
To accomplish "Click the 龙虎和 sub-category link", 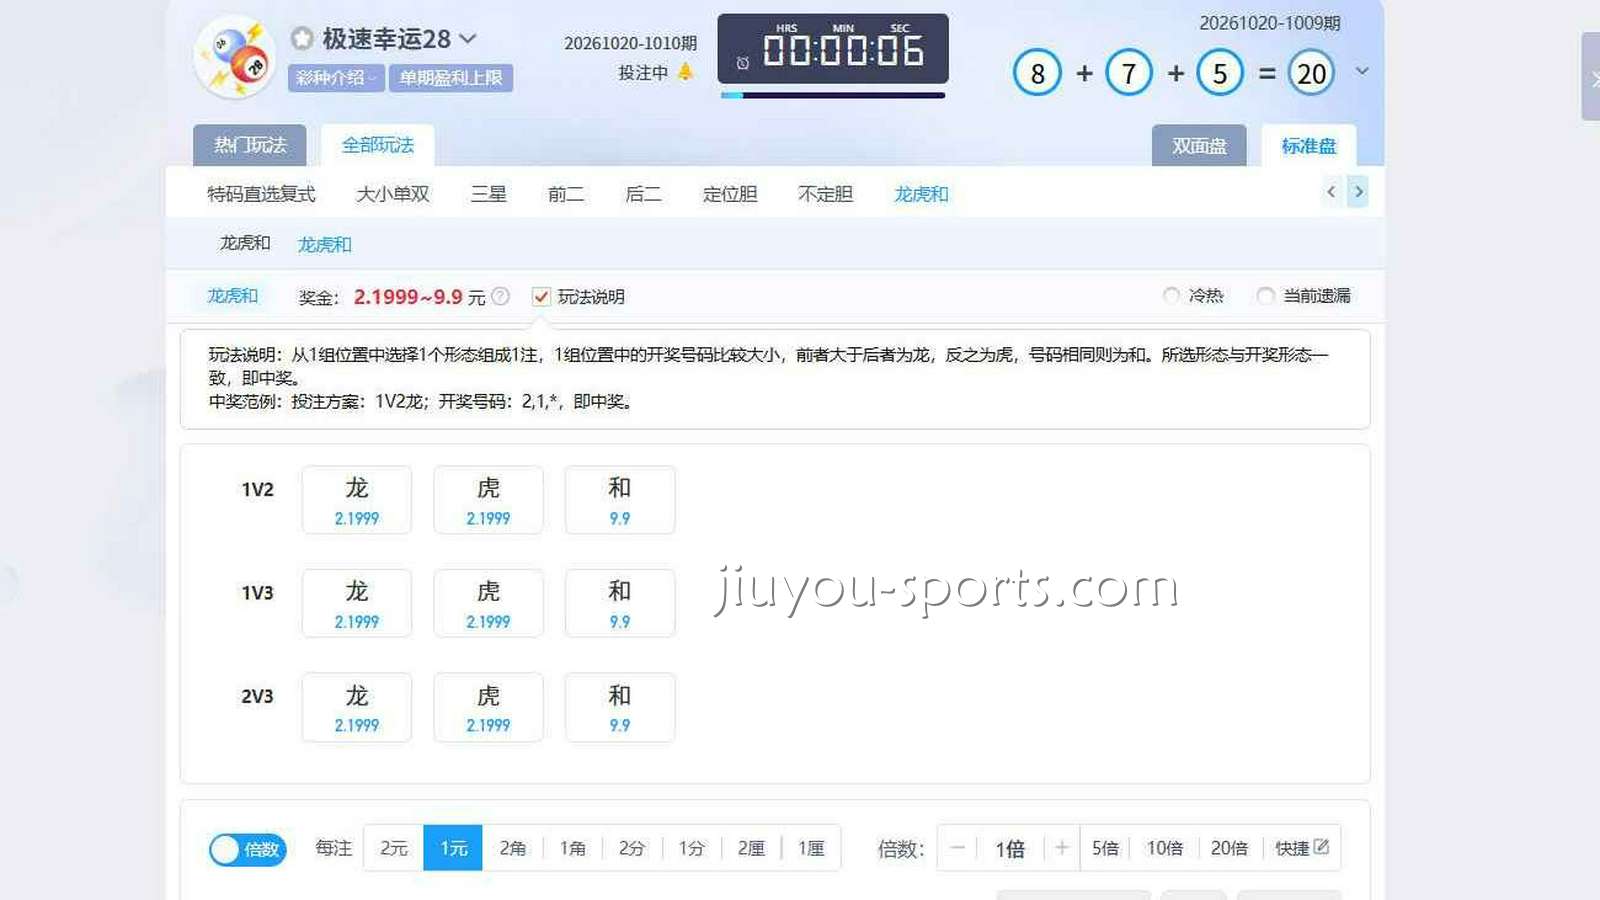I will tap(325, 245).
